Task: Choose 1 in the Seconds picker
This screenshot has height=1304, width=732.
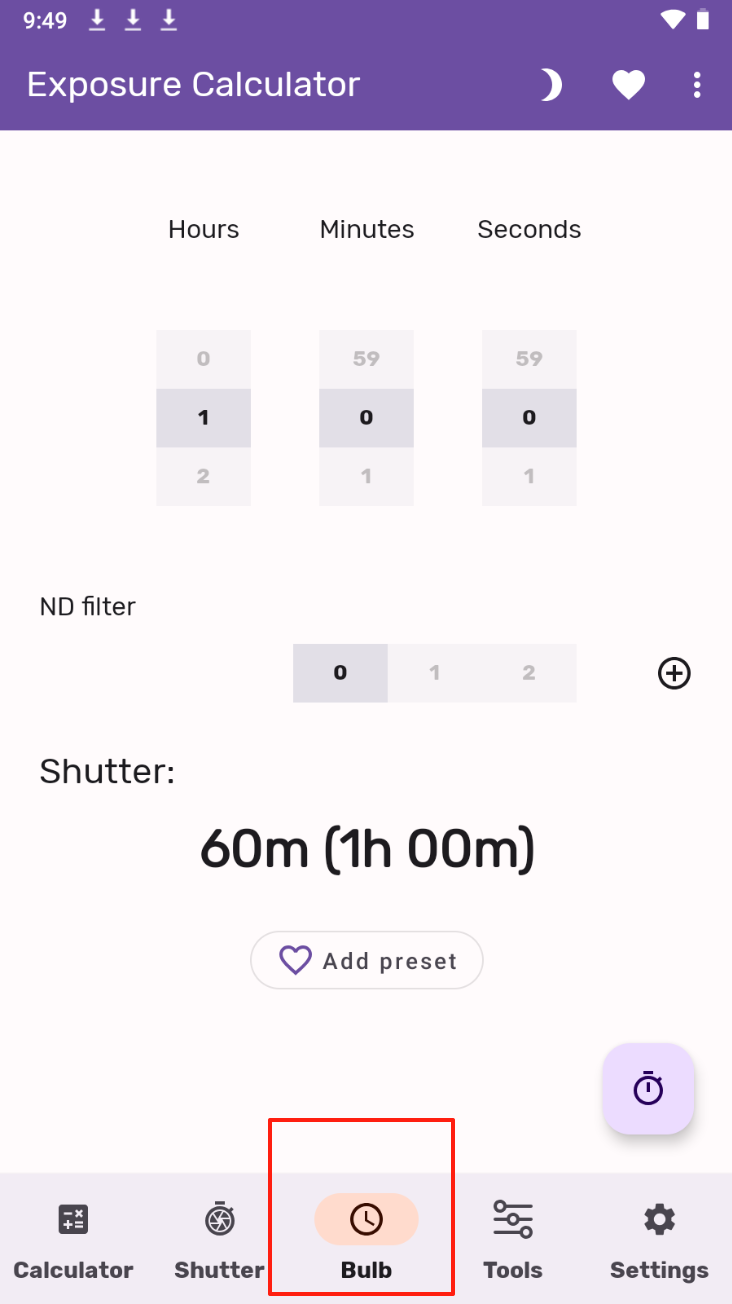Action: 529,476
